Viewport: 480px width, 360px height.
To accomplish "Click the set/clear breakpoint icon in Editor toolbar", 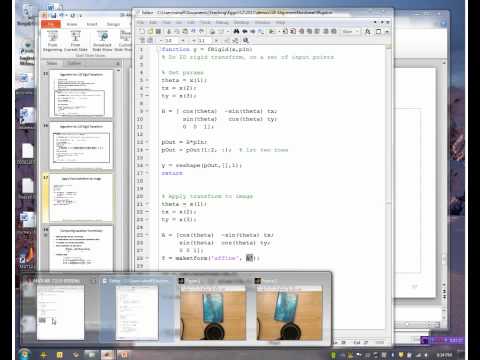I will (285, 31).
